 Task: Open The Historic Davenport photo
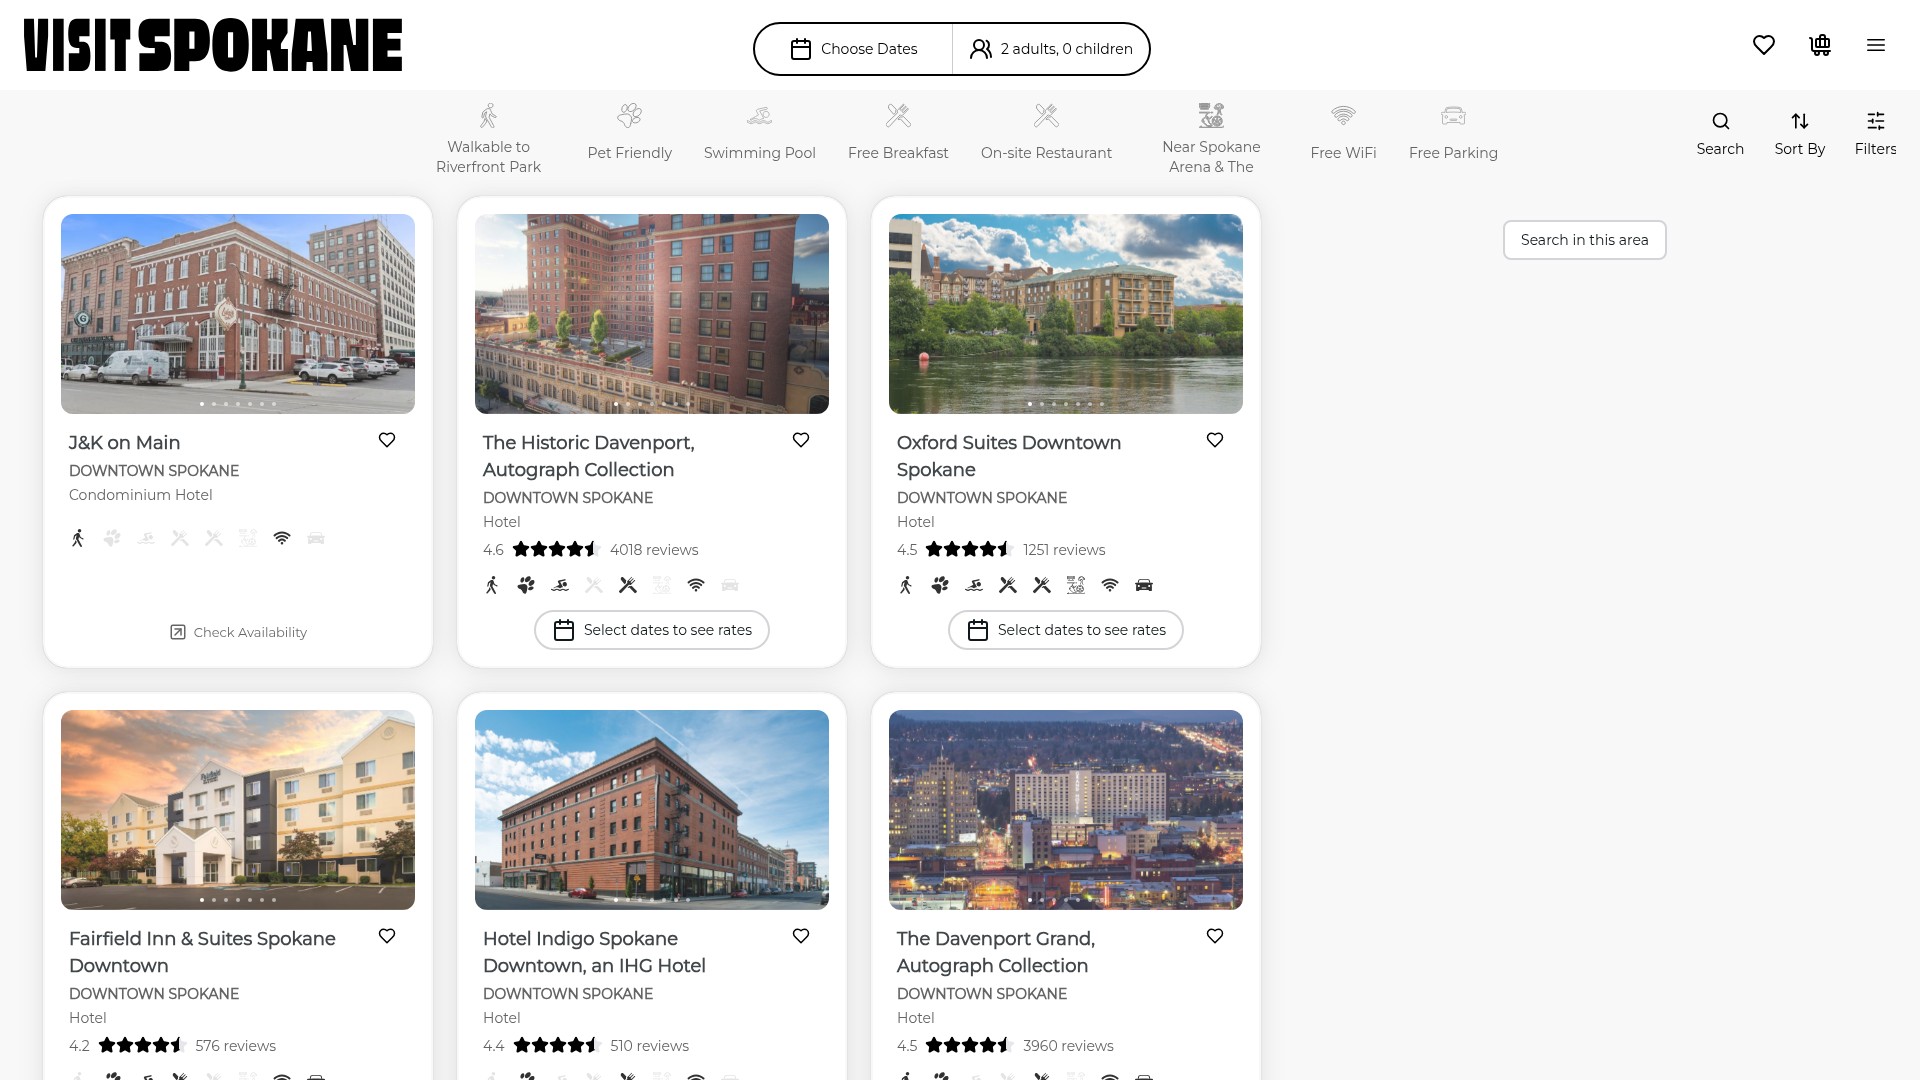click(652, 314)
